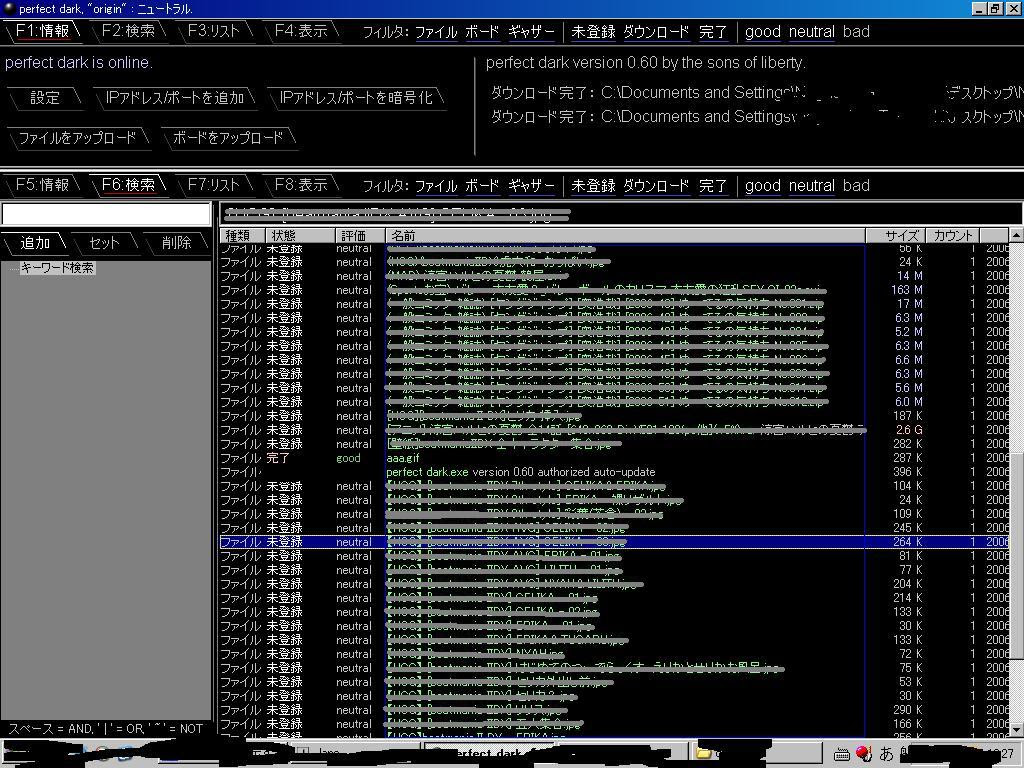Toggle ファイル filter in the upper filter bar
Image resolution: width=1024 pixels, height=768 pixels.
436,32
